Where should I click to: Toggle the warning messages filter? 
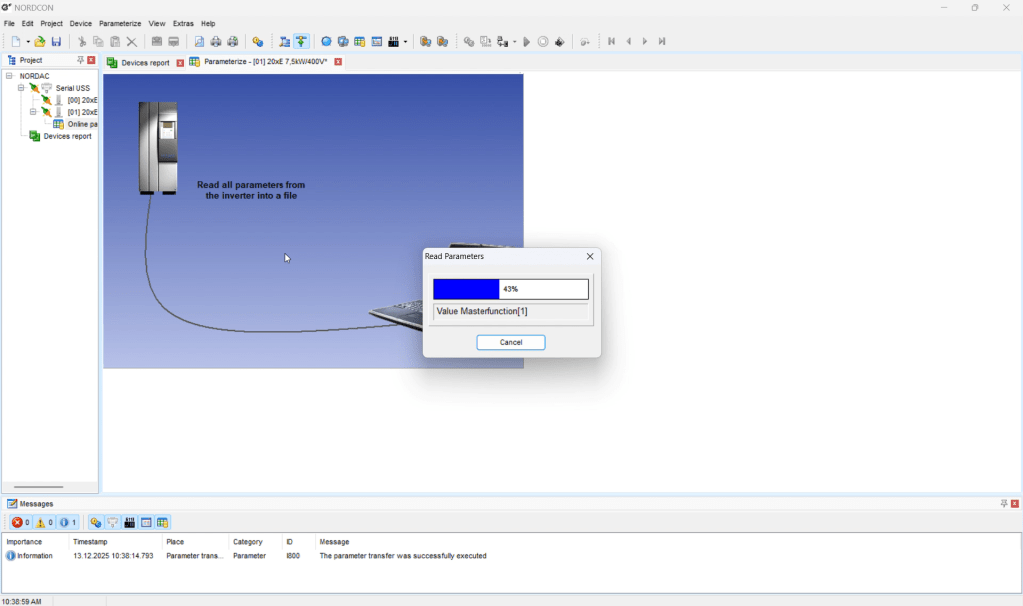pos(44,522)
